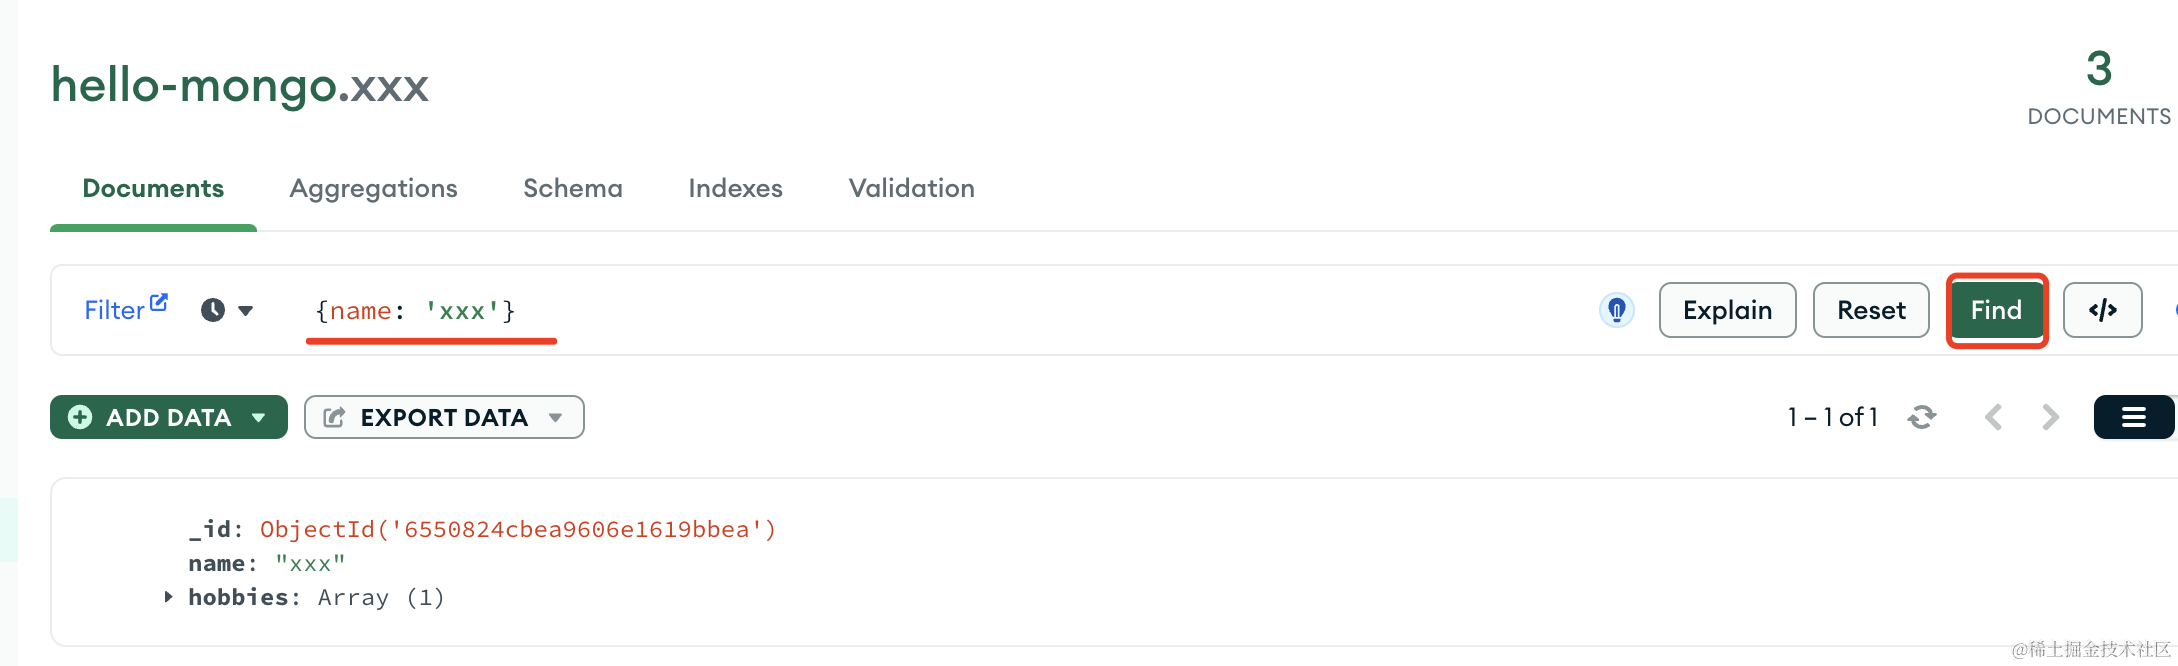This screenshot has height=666, width=2178.
Task: Click the lightbulb query insight icon
Action: coord(1616,310)
